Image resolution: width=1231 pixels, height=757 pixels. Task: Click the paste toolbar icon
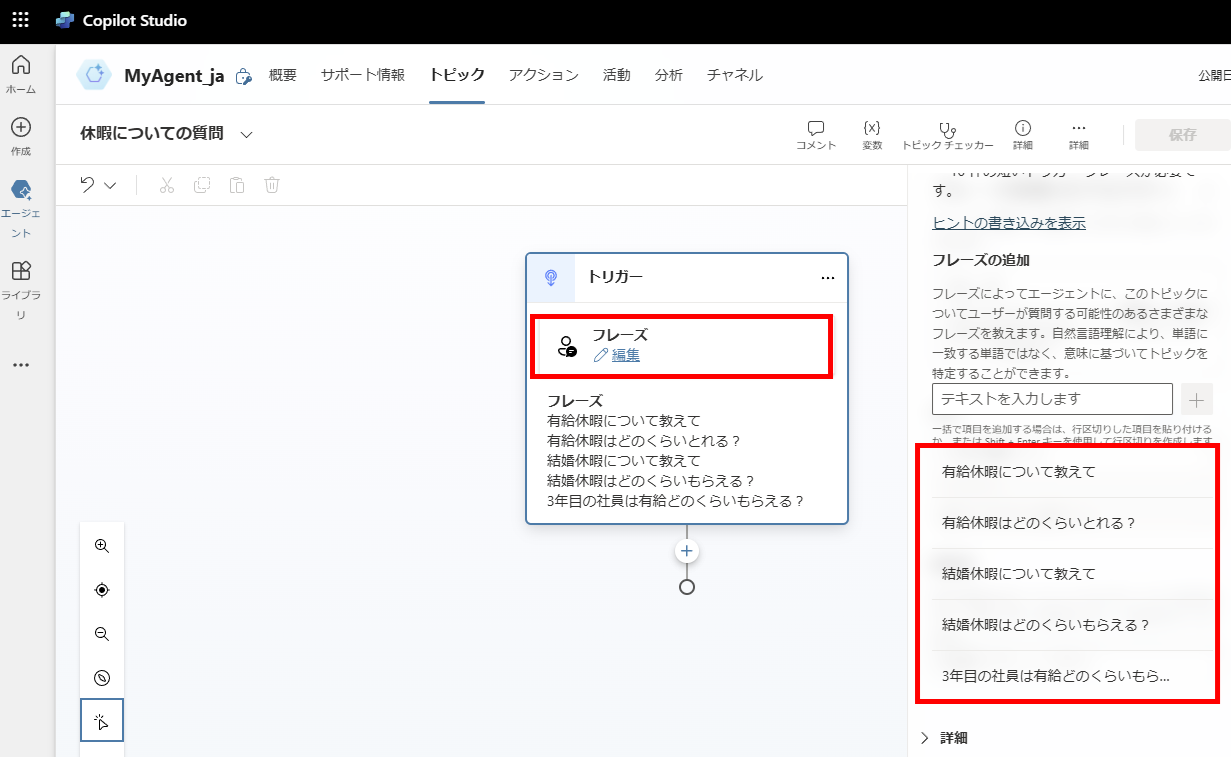coord(236,184)
